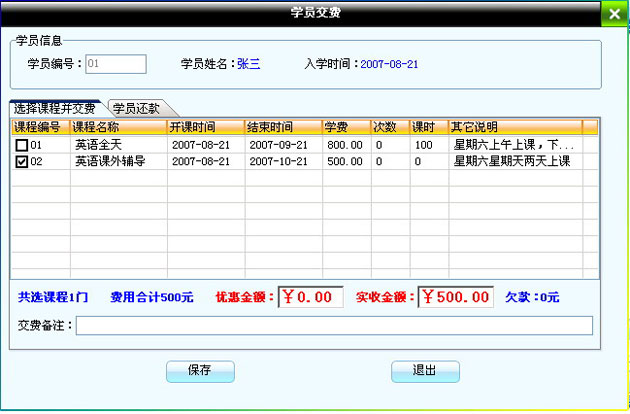630x414 pixels.
Task: Click the 结束时间 column header
Action: (282, 127)
